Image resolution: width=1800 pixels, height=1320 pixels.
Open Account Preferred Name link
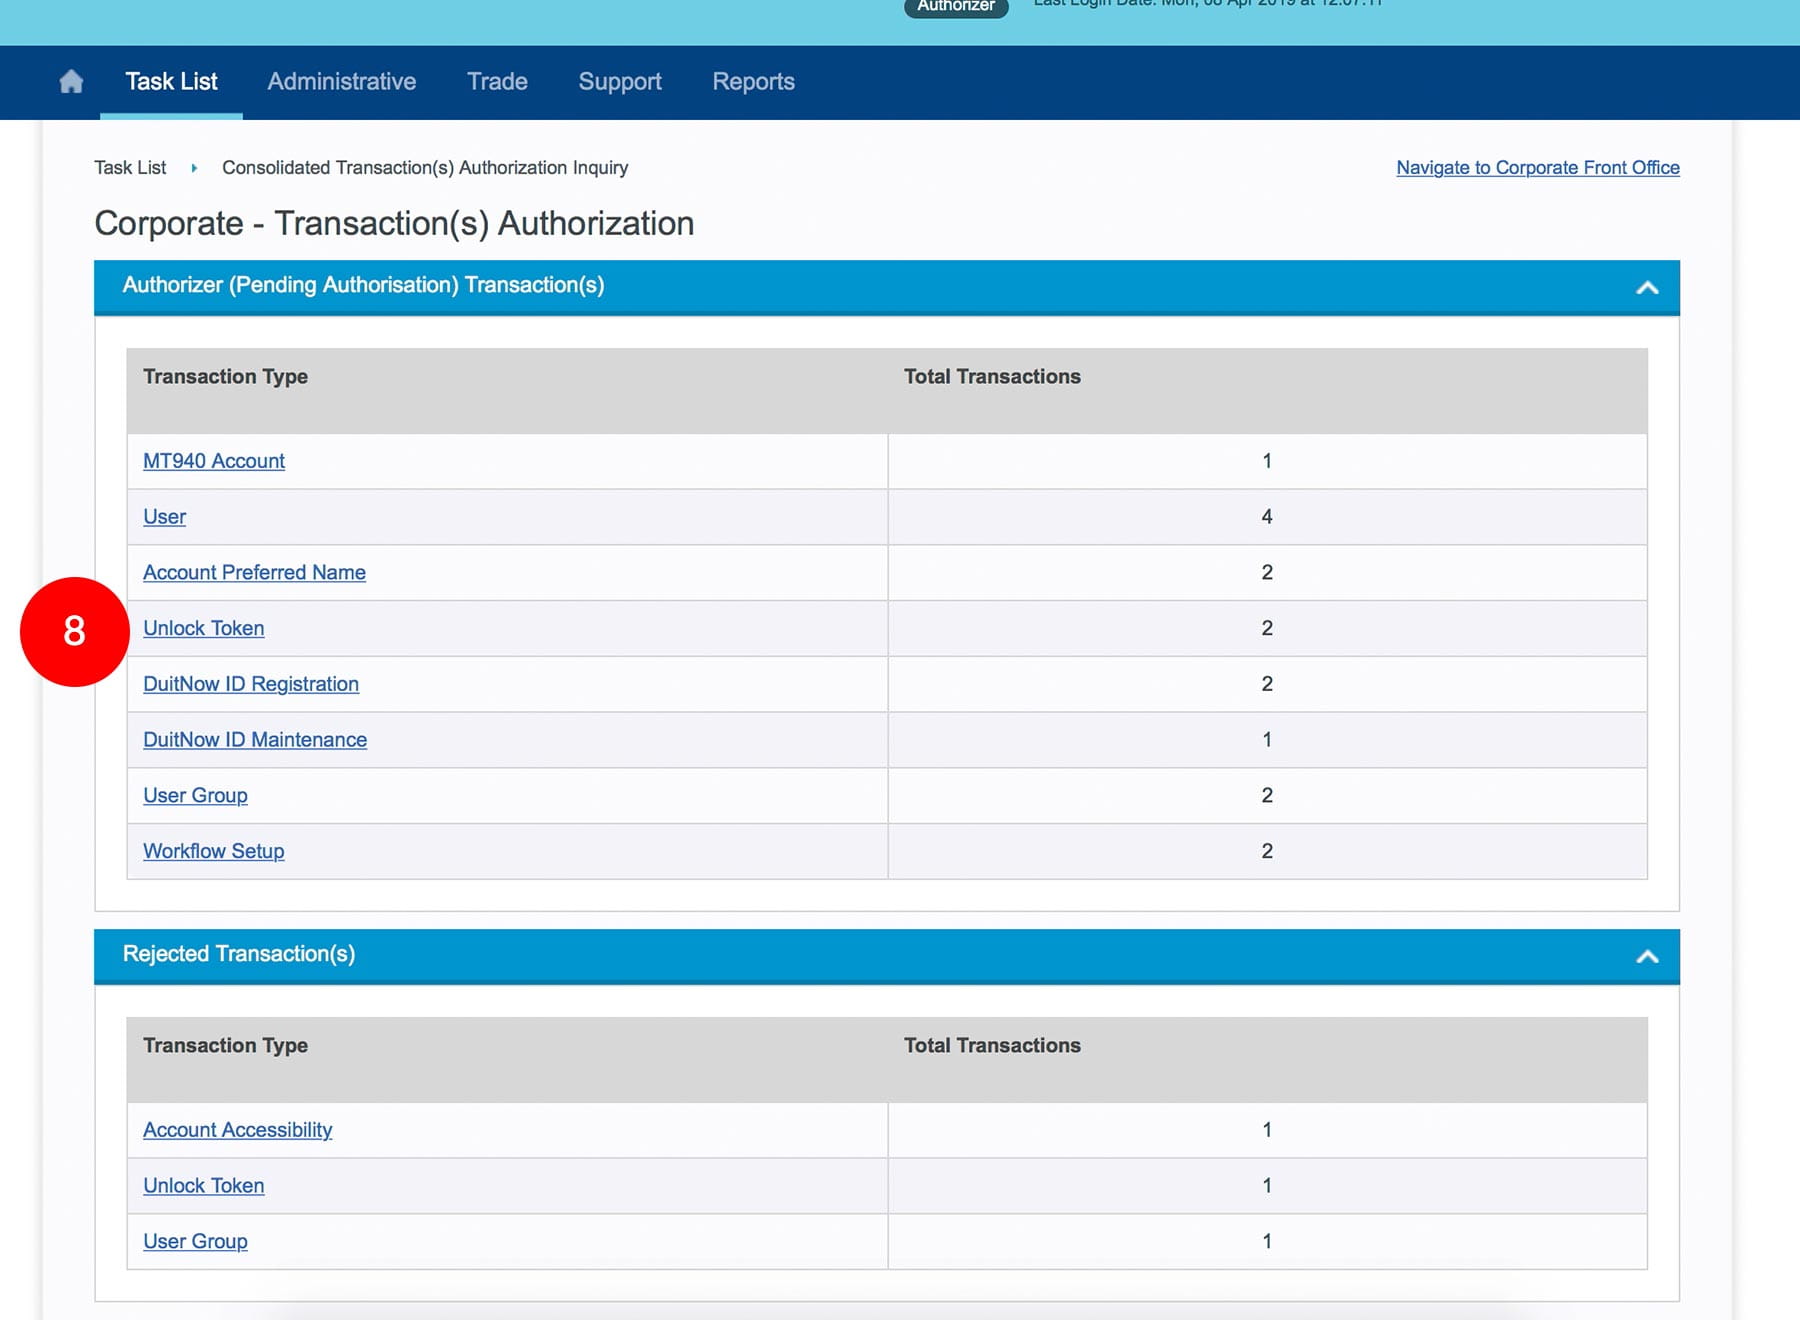coord(254,573)
